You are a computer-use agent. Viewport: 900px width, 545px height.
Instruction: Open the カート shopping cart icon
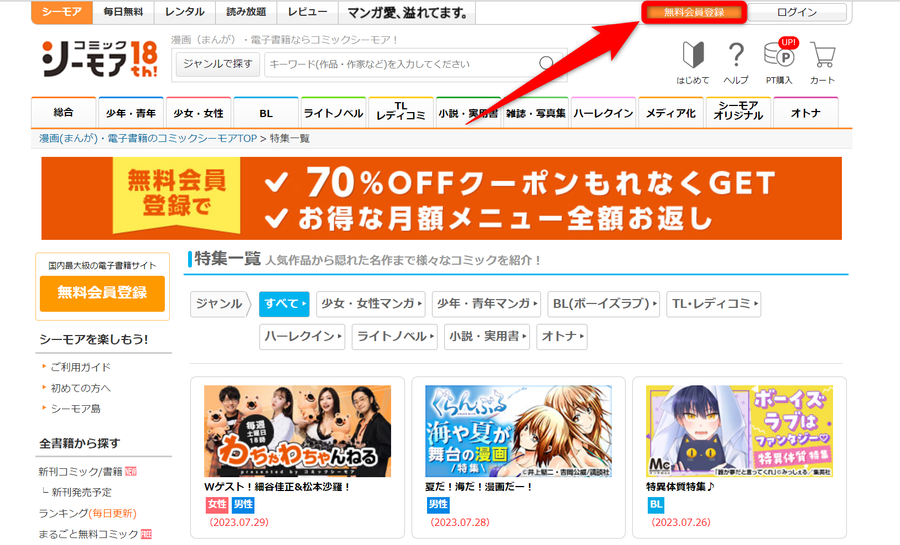pos(822,63)
